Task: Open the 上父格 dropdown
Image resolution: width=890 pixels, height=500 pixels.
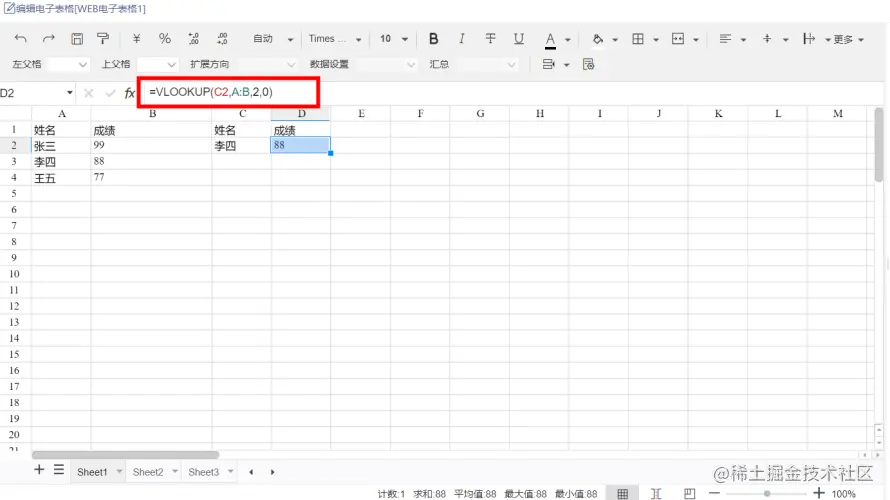Action: (x=157, y=64)
